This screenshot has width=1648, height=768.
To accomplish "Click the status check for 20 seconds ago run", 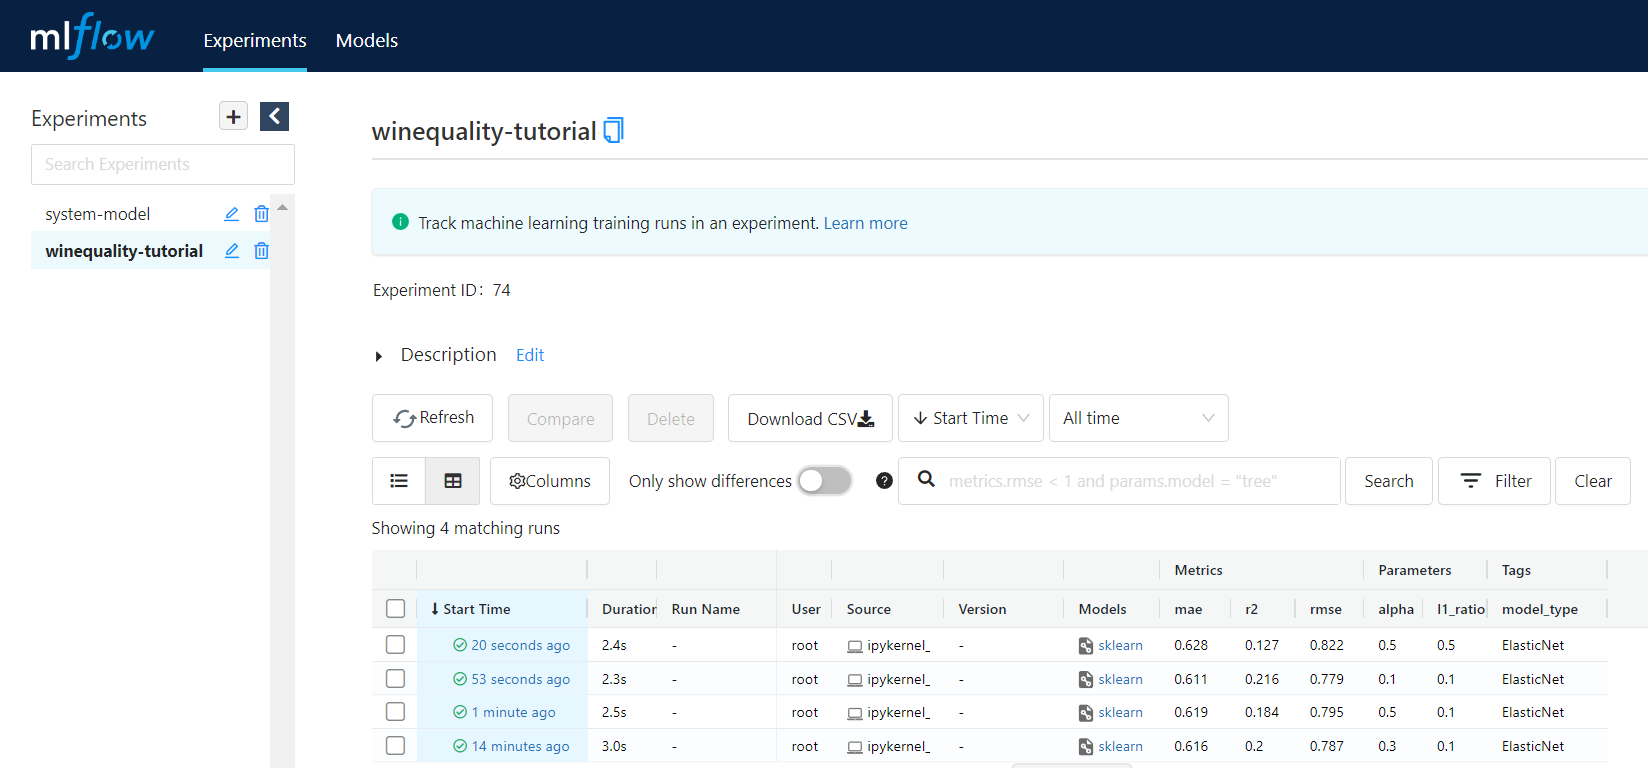I will point(460,645).
